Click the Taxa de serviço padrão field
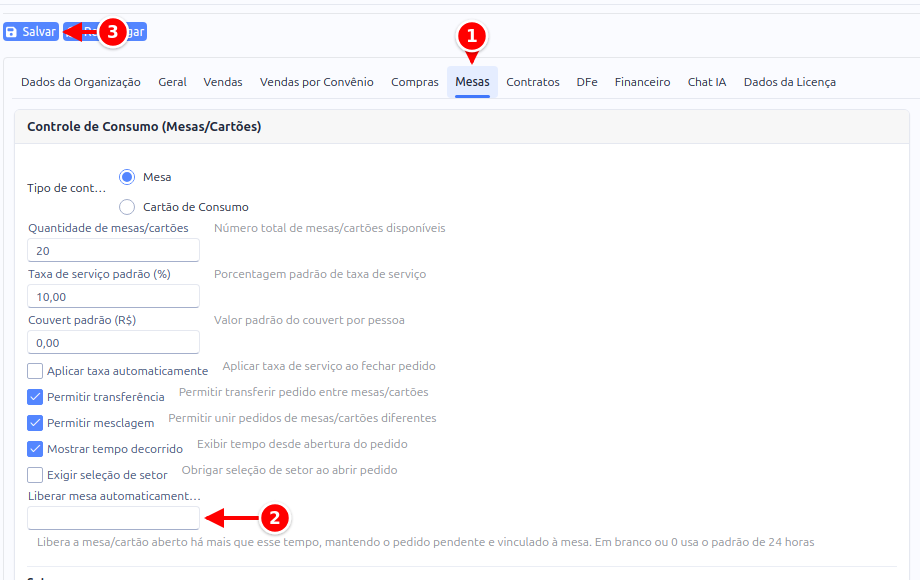The image size is (920, 580). (x=113, y=297)
